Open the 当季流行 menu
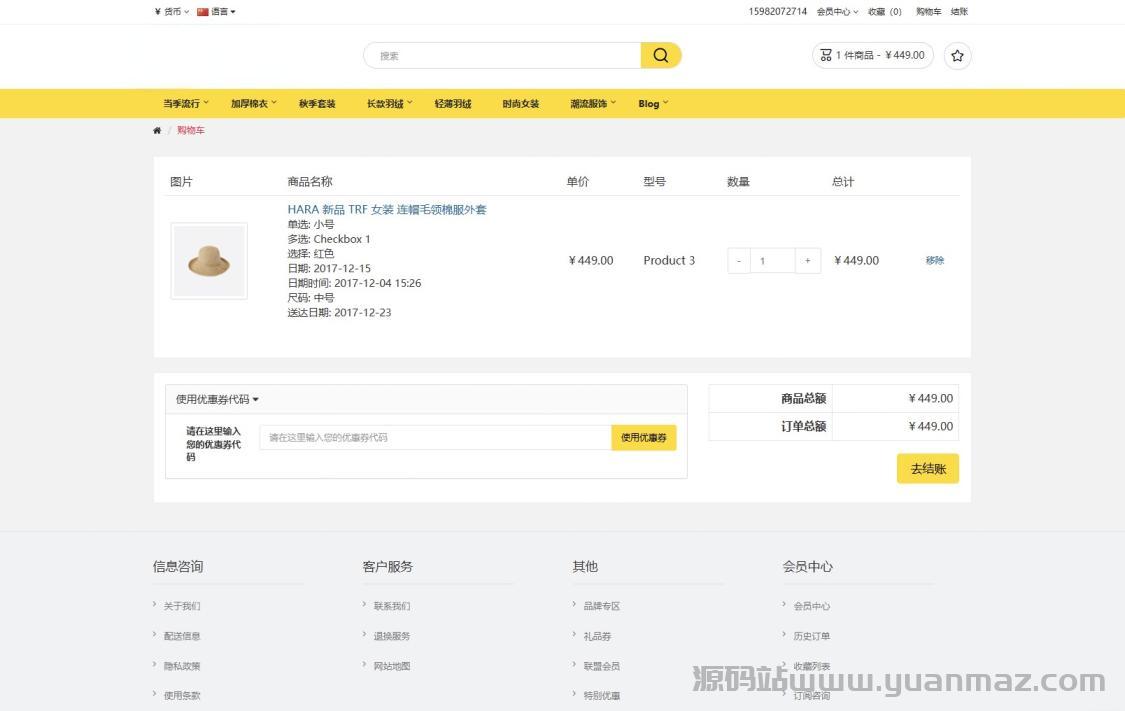This screenshot has height=711, width=1125. [x=186, y=103]
